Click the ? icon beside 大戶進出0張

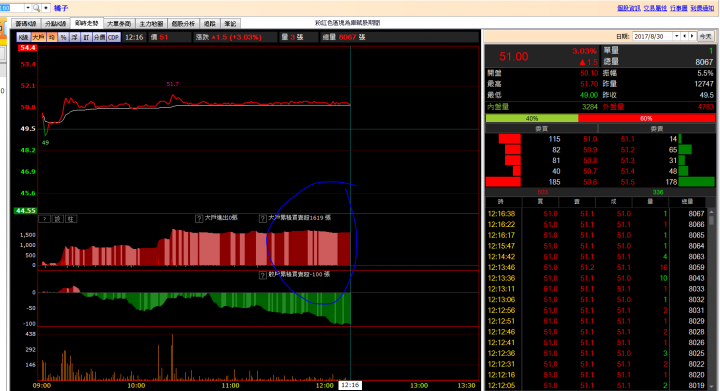pos(199,218)
